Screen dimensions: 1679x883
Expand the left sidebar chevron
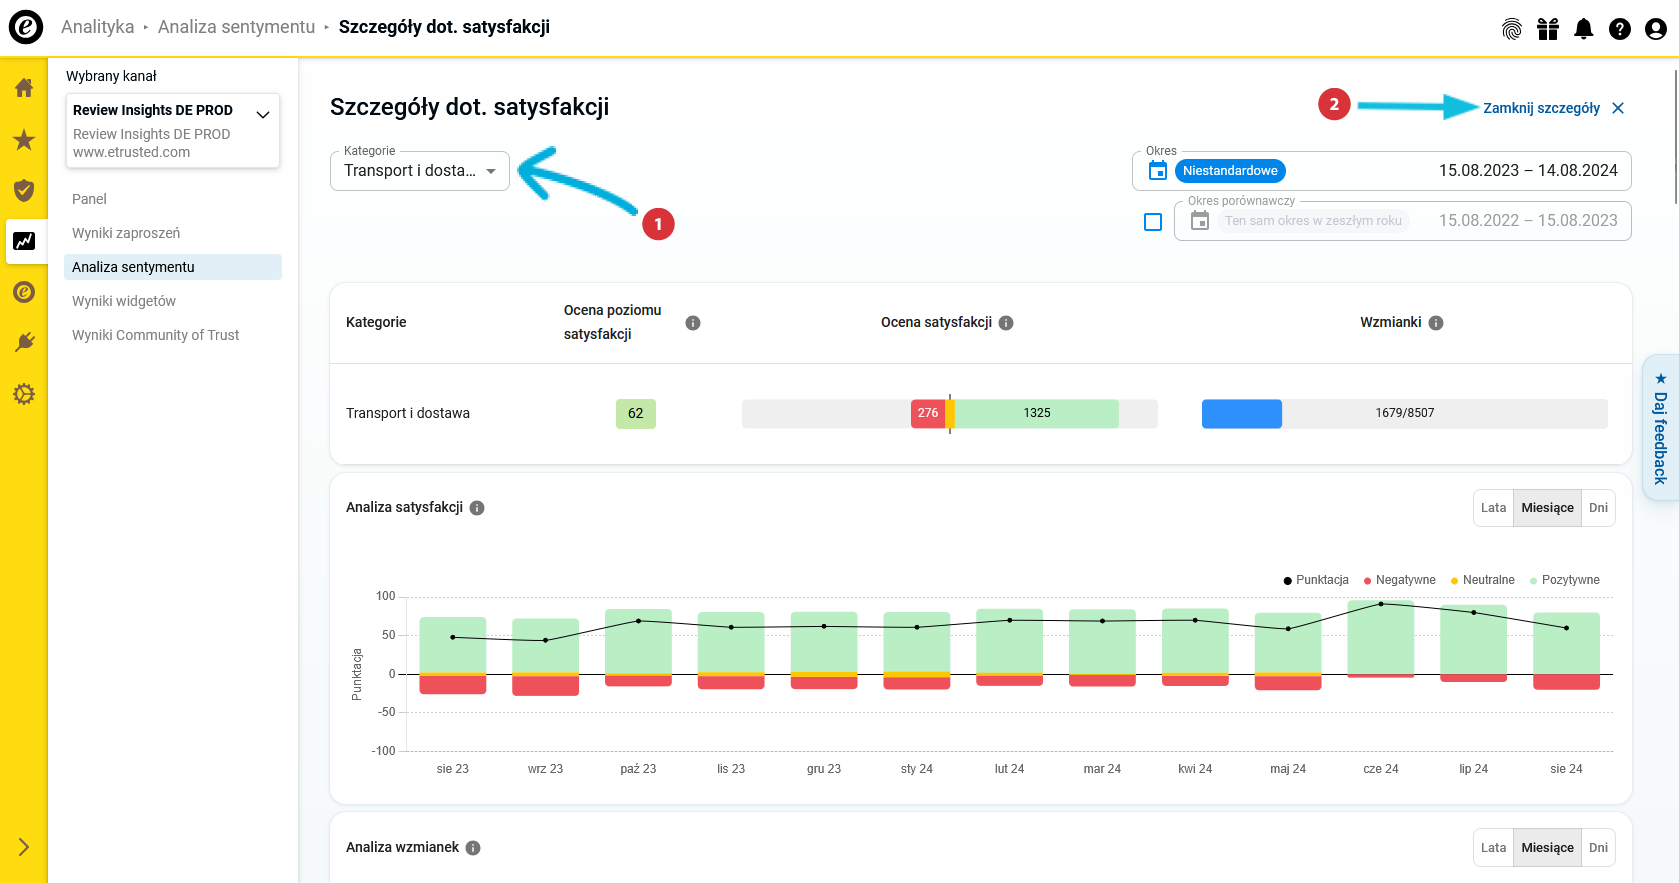[24, 847]
